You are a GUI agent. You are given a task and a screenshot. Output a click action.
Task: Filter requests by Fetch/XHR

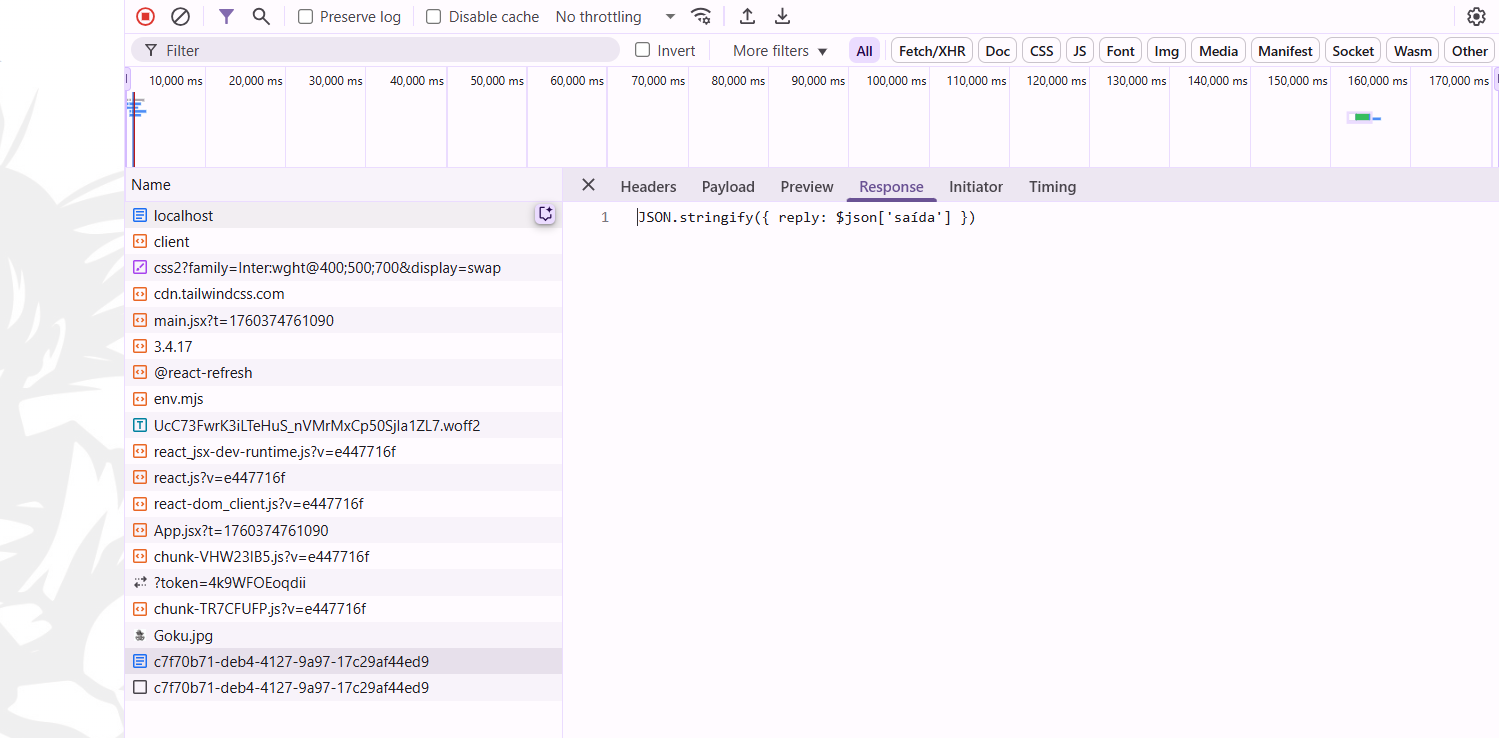pos(931,51)
